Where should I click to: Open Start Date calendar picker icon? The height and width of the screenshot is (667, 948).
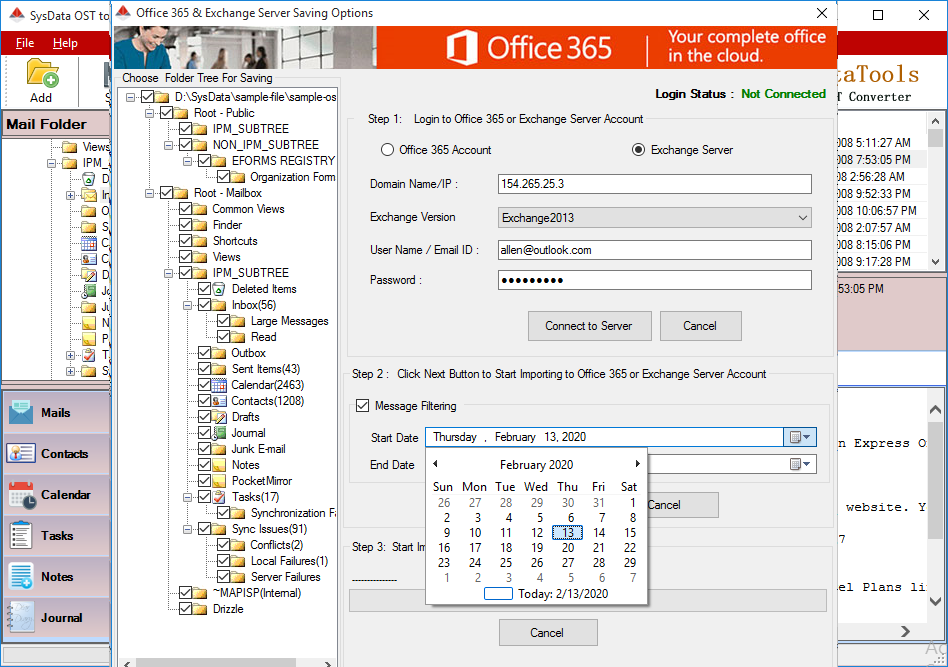[x=800, y=437]
